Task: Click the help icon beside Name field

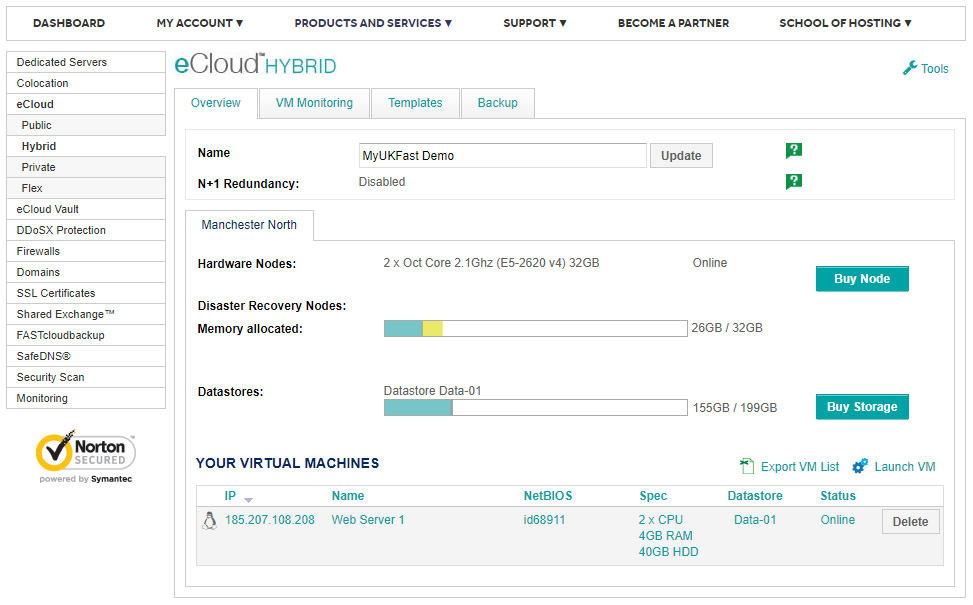Action: tap(794, 150)
